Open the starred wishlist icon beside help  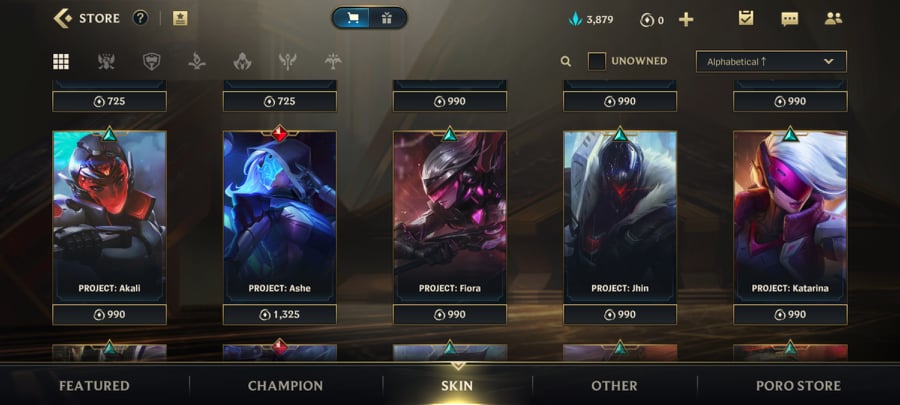click(x=180, y=18)
